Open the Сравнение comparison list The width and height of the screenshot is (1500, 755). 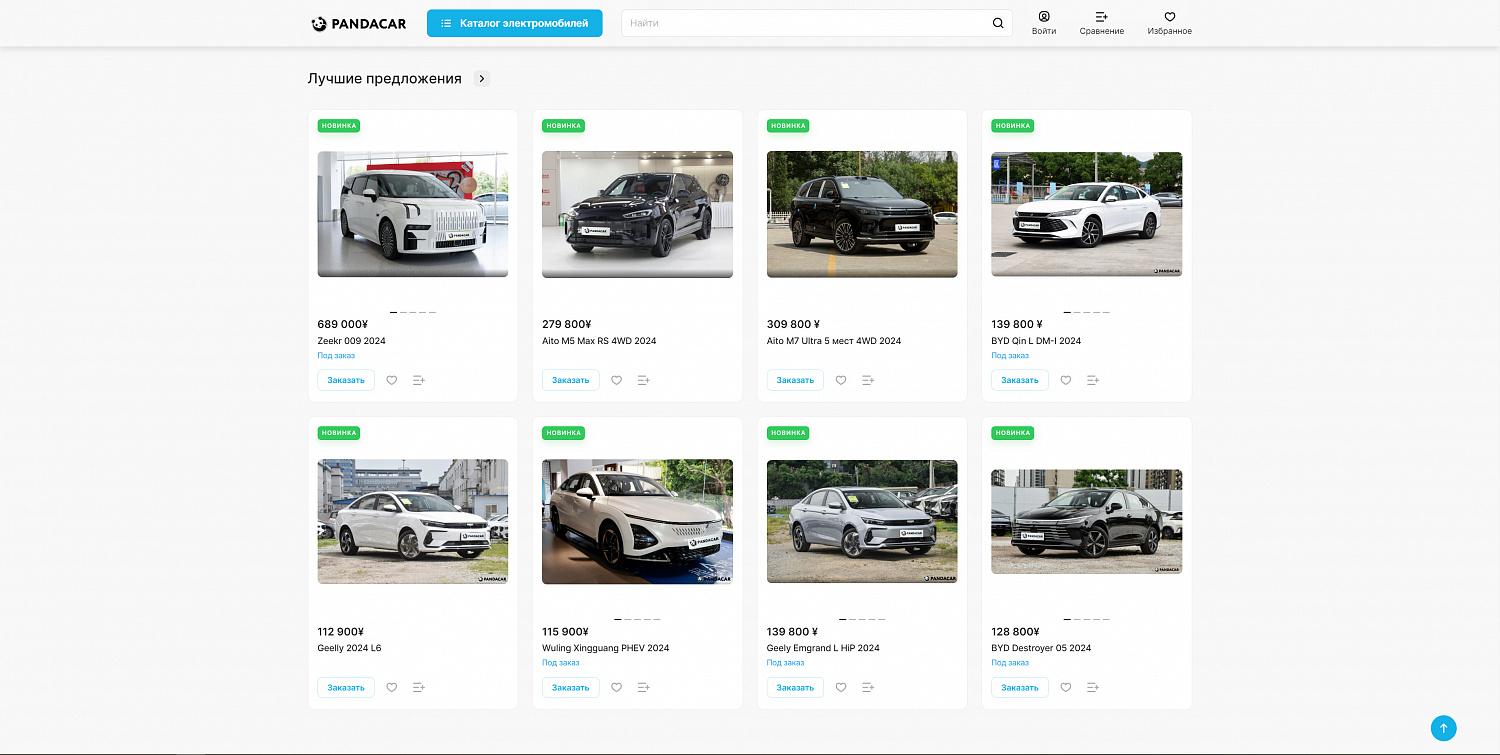(x=1102, y=23)
